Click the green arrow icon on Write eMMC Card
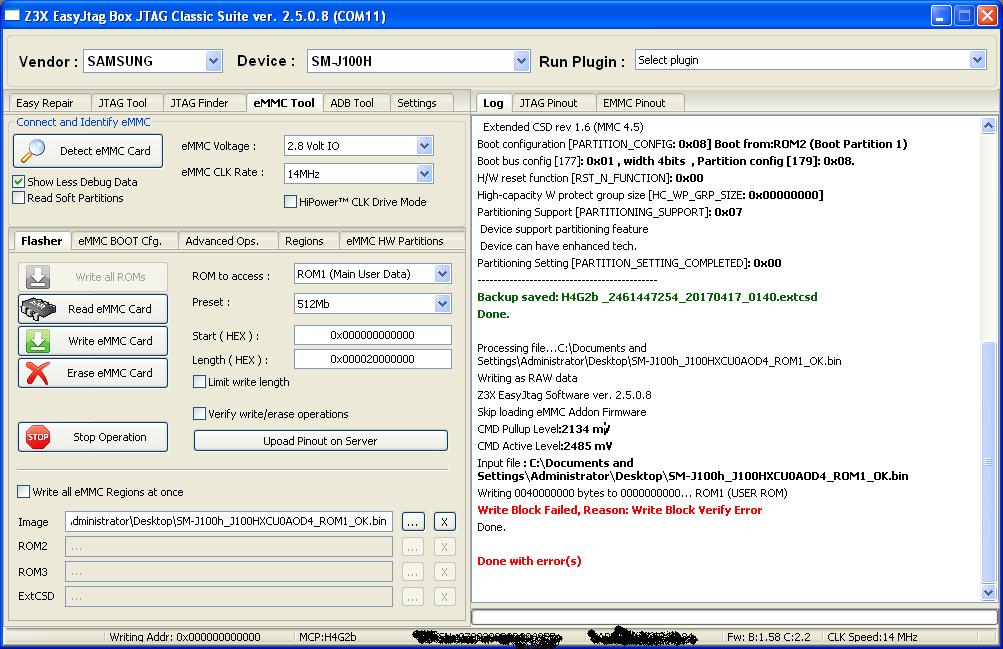This screenshot has height=649, width=1003. pyautogui.click(x=38, y=341)
